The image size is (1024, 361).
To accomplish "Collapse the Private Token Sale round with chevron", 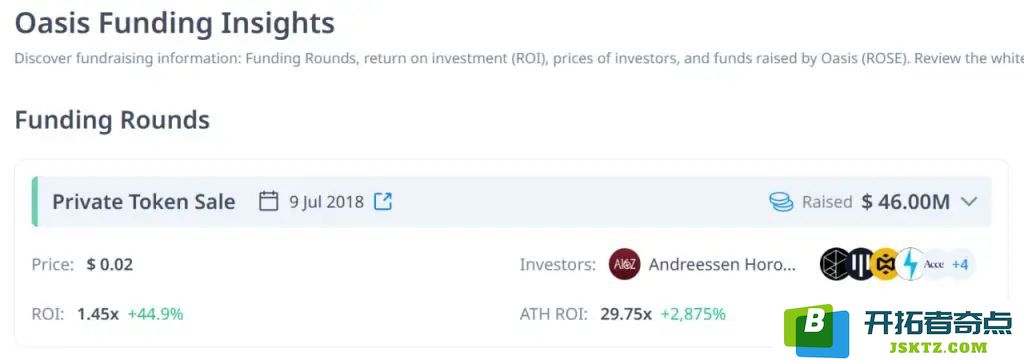I will [x=969, y=202].
